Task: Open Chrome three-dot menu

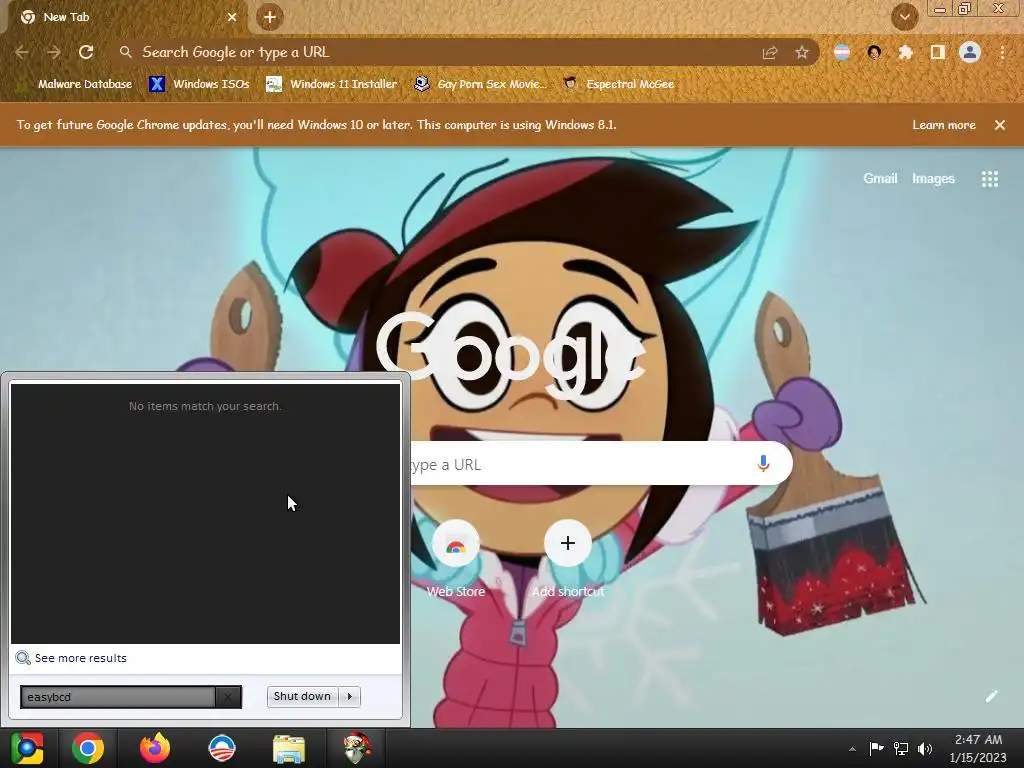Action: [1002, 52]
